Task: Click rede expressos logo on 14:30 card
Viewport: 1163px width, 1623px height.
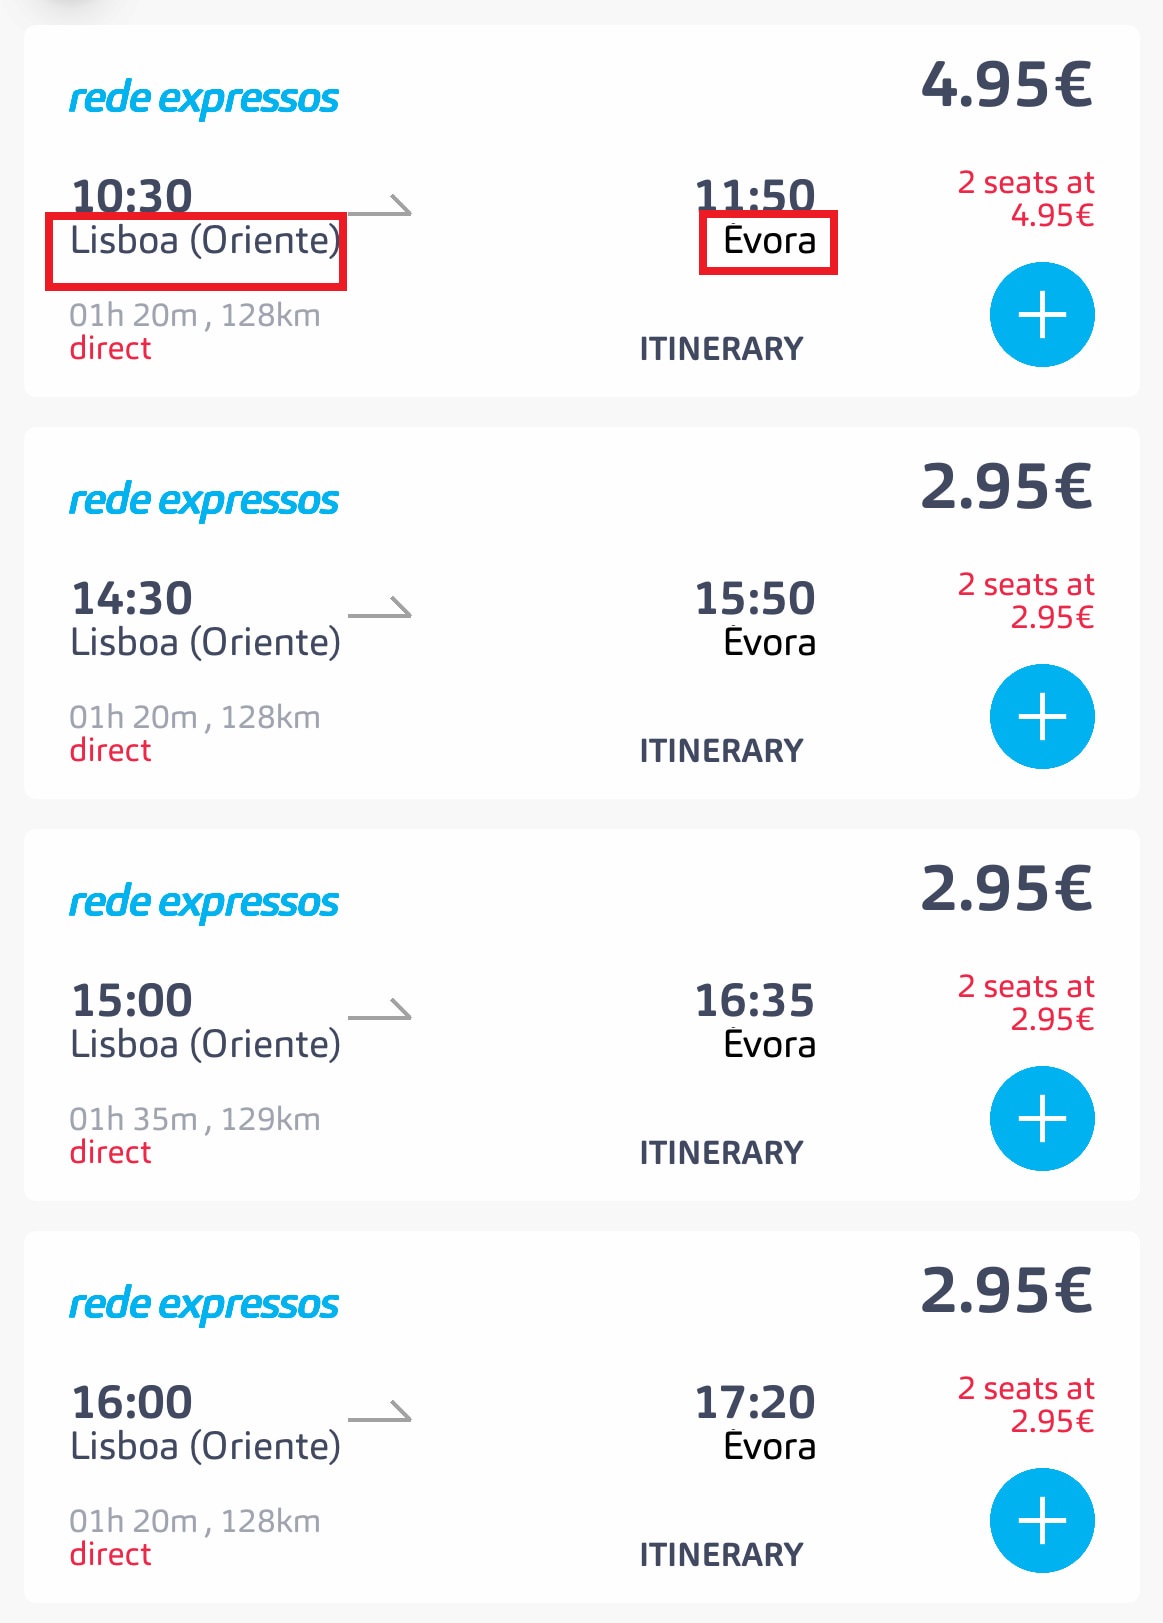Action: [204, 501]
